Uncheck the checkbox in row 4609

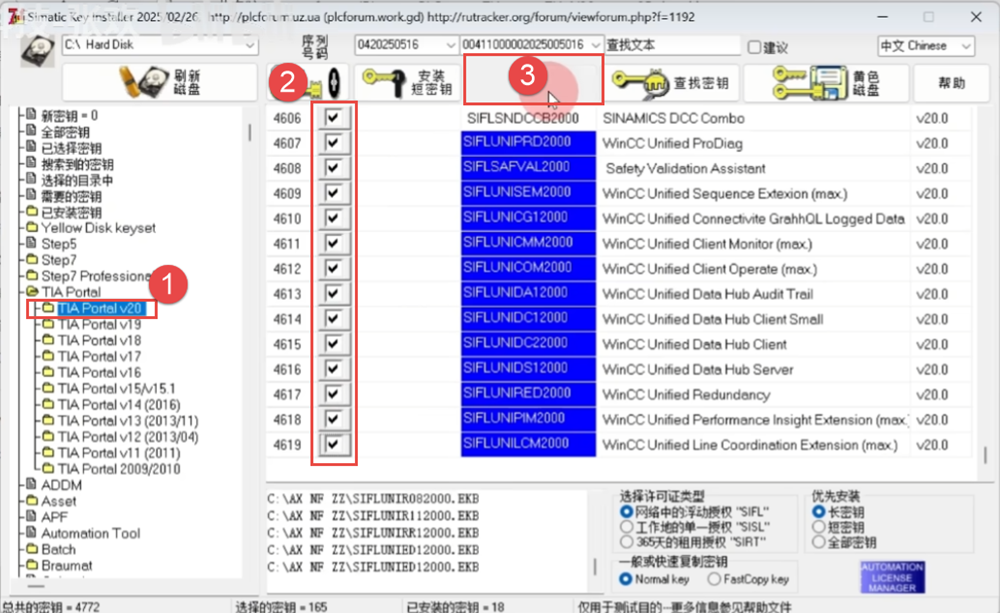pyautogui.click(x=333, y=193)
